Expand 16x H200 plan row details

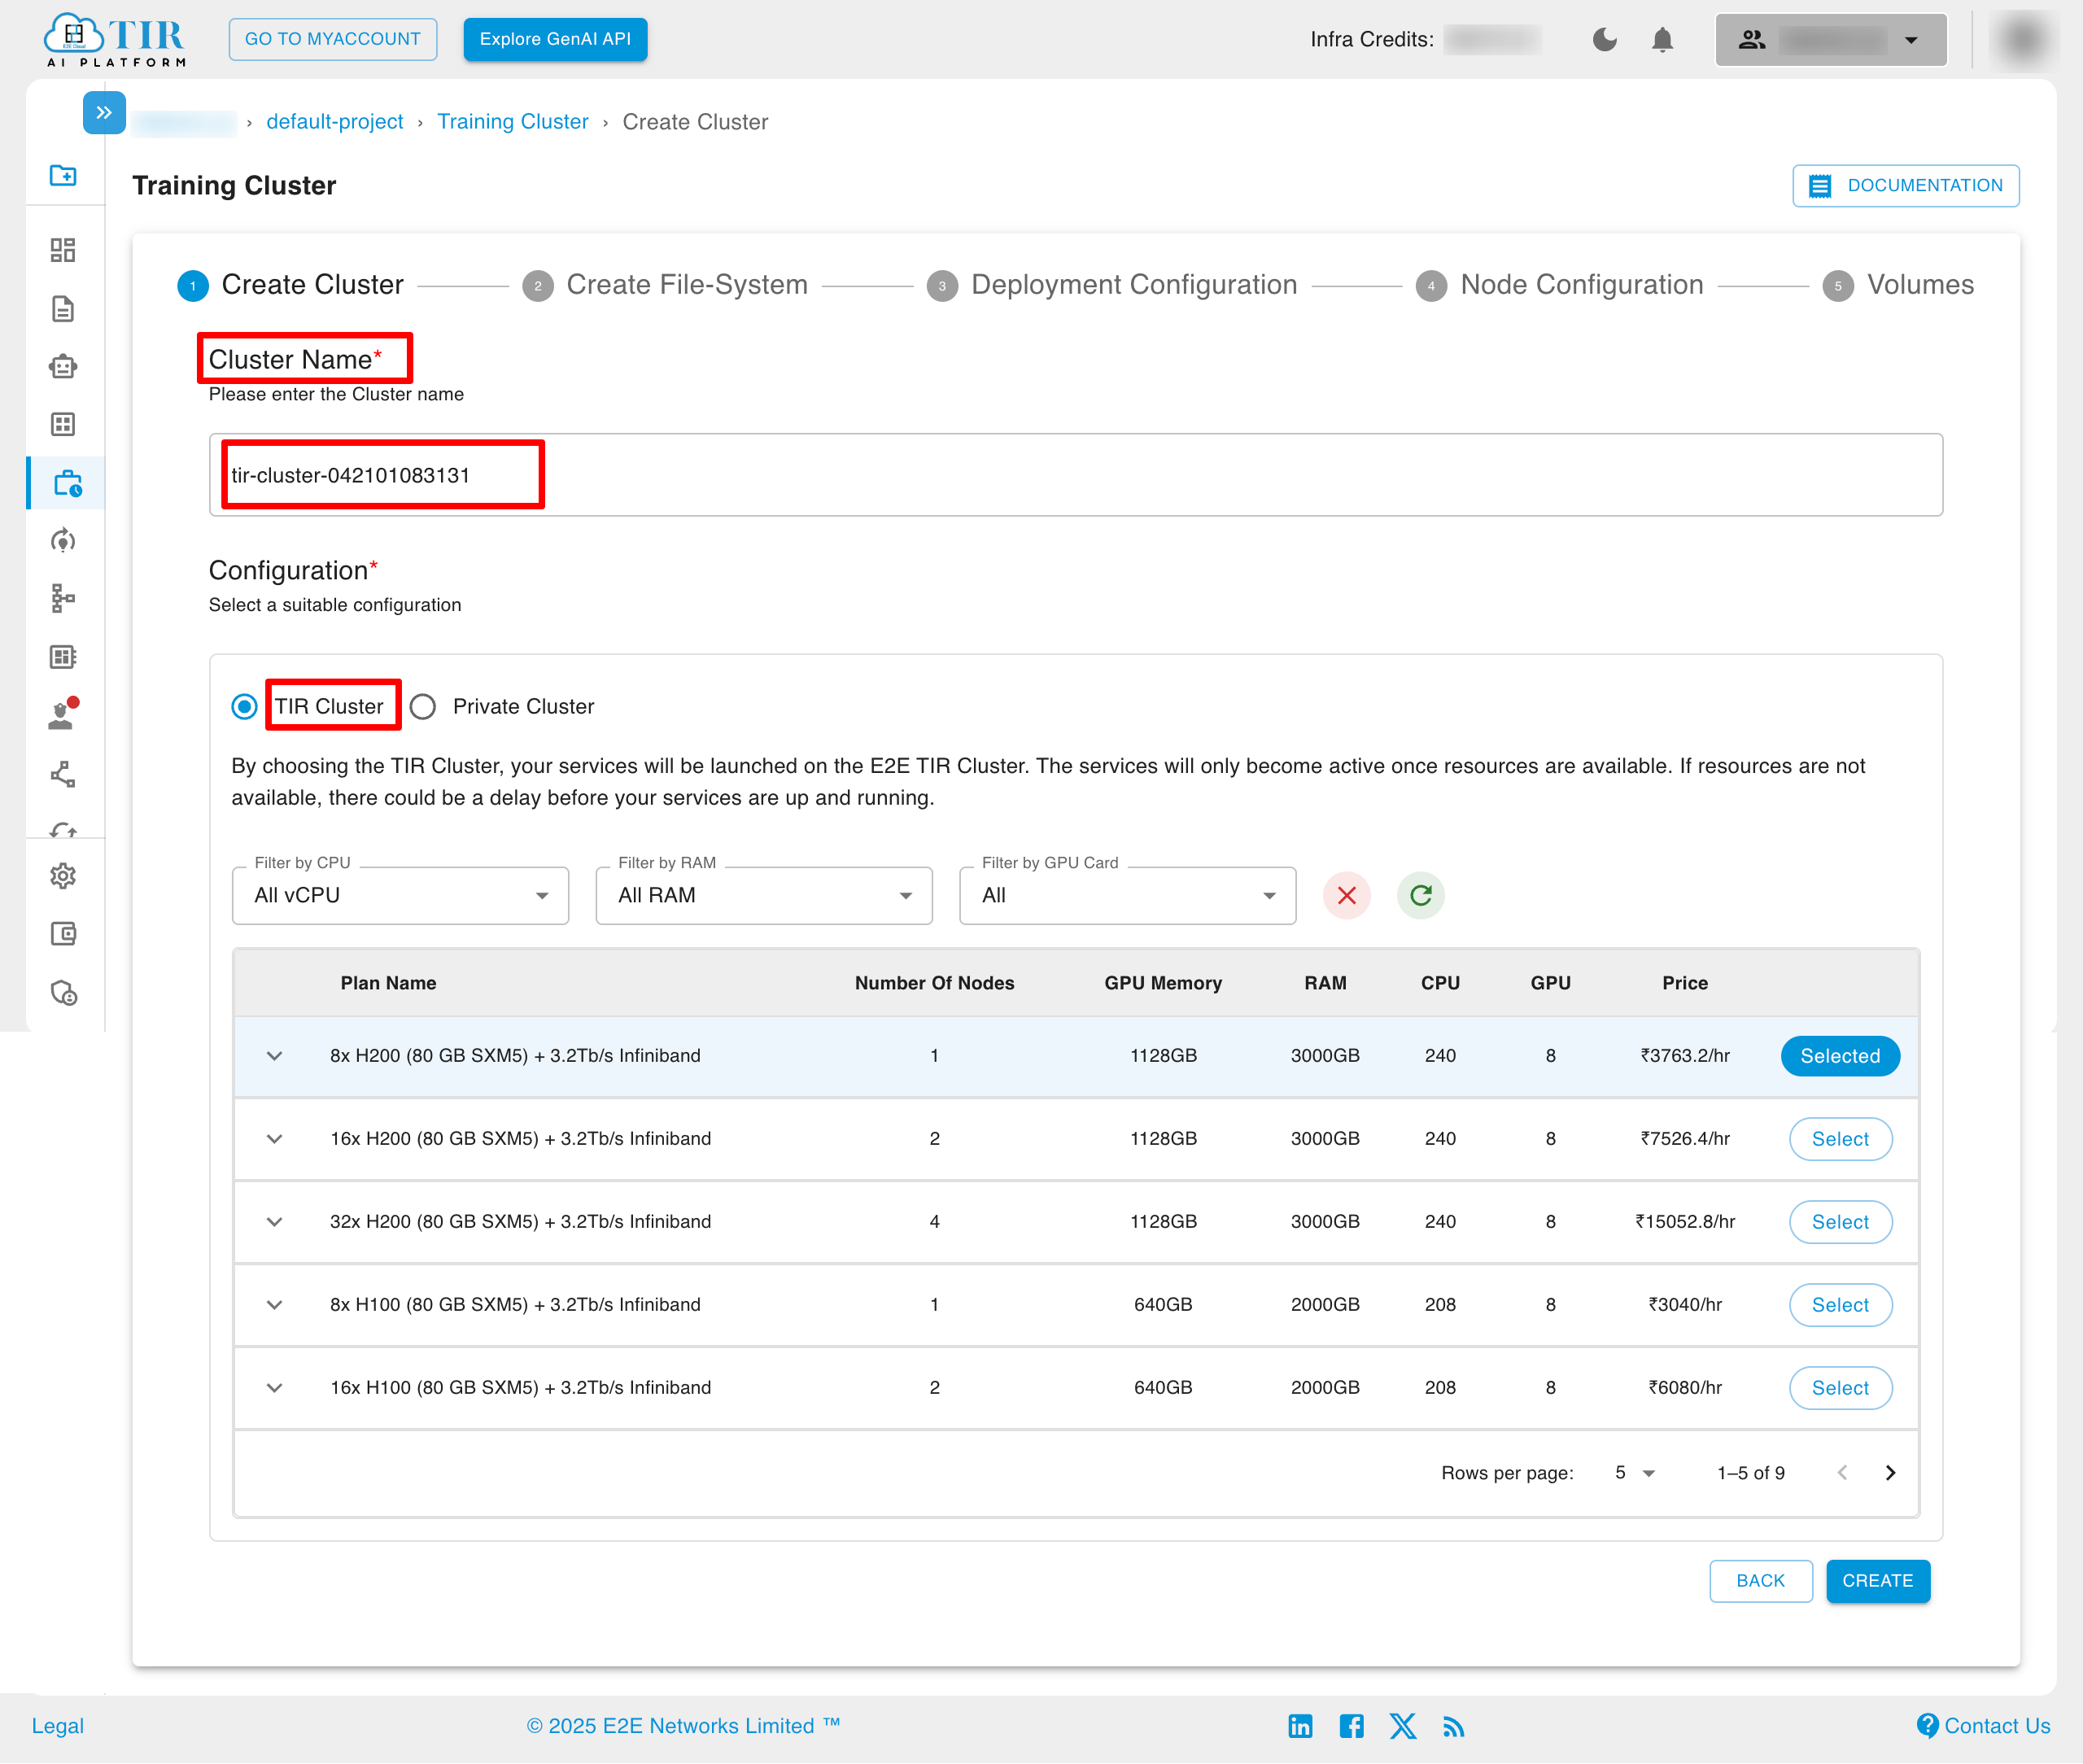274,1138
